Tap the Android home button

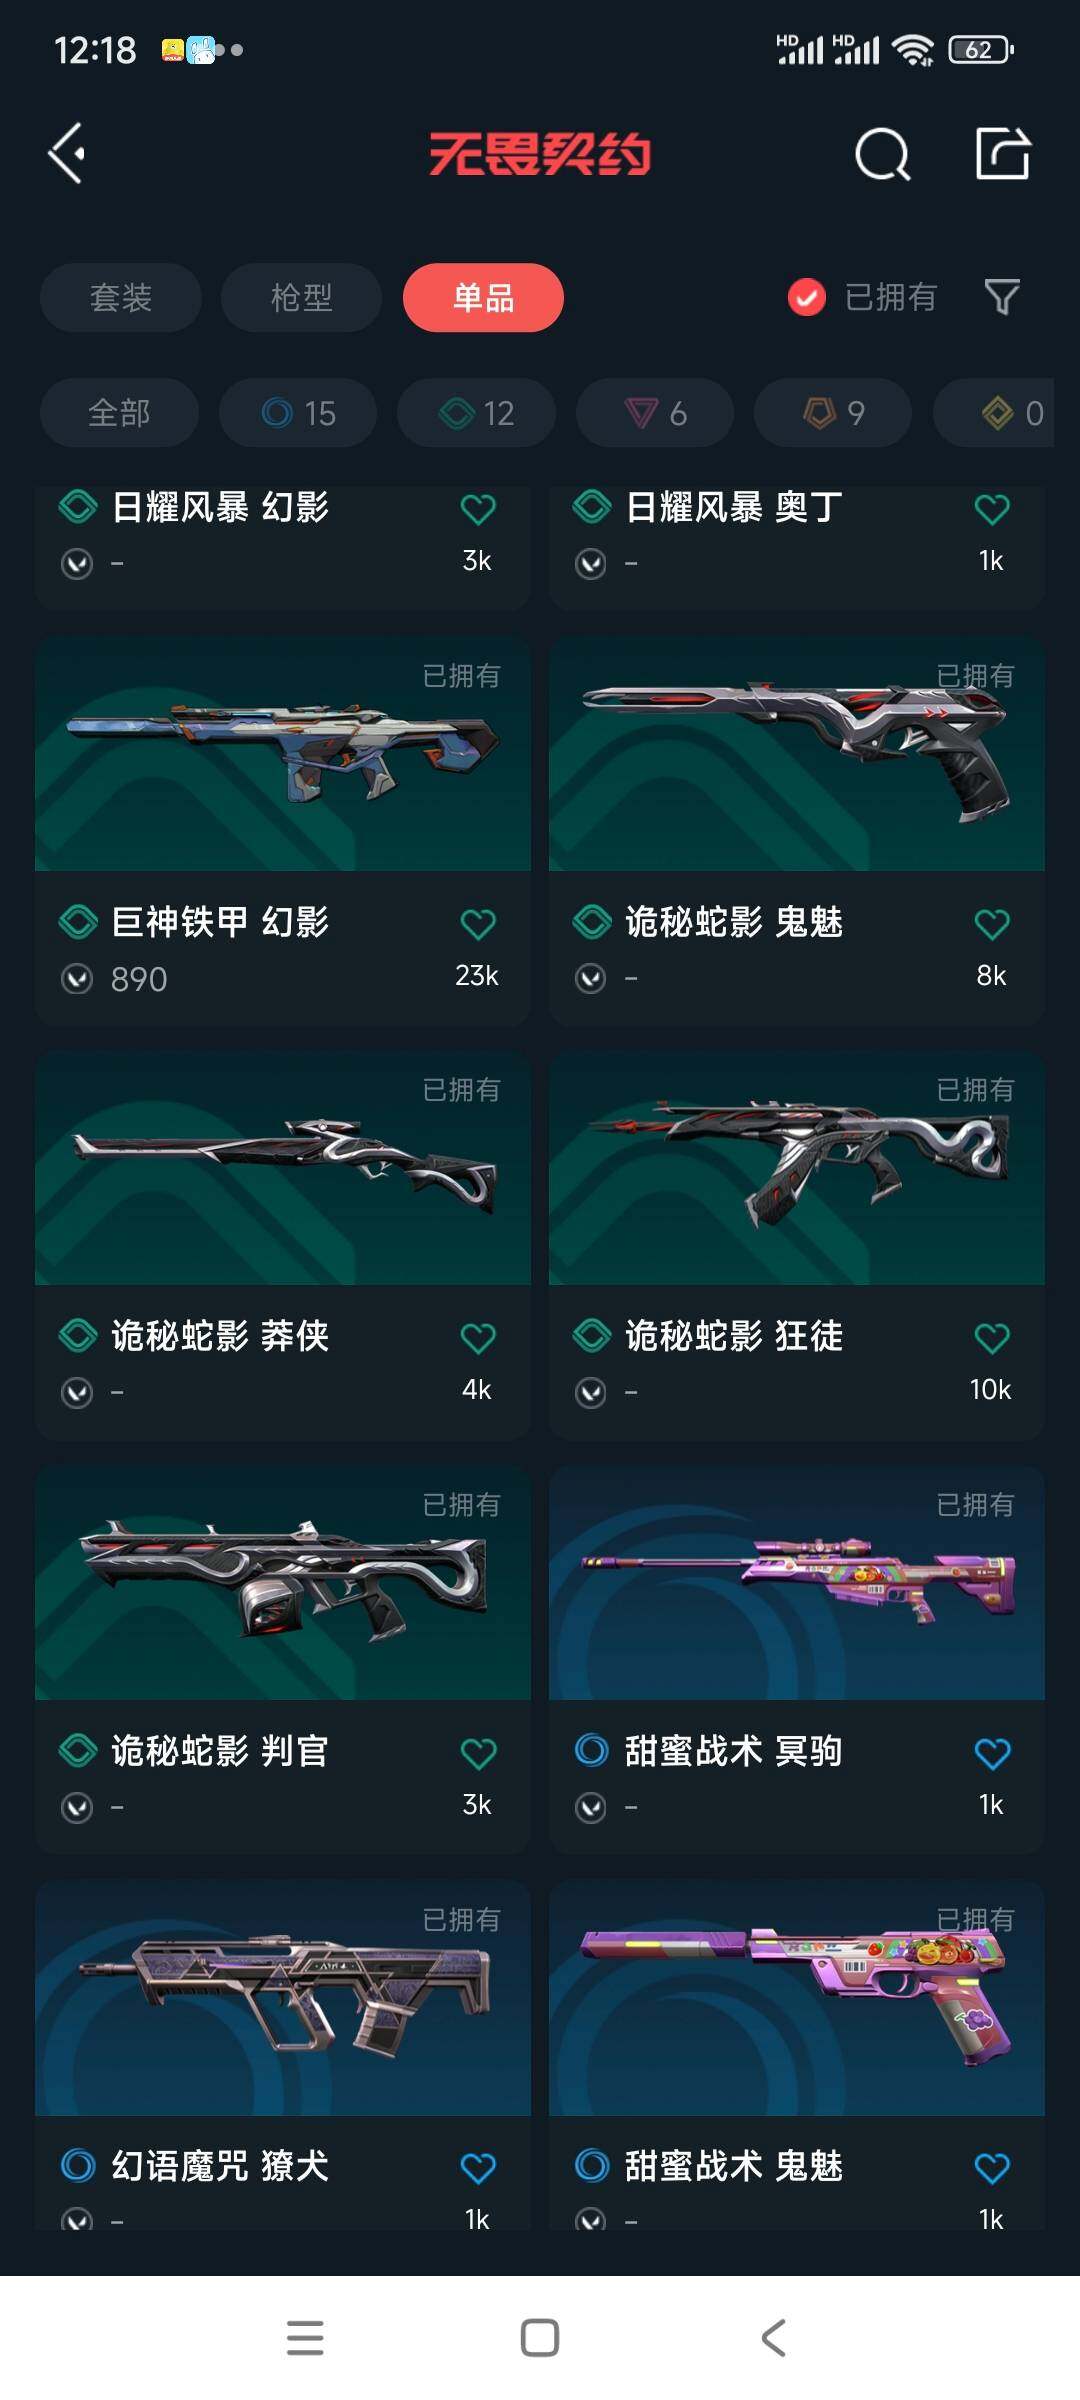coord(540,2338)
